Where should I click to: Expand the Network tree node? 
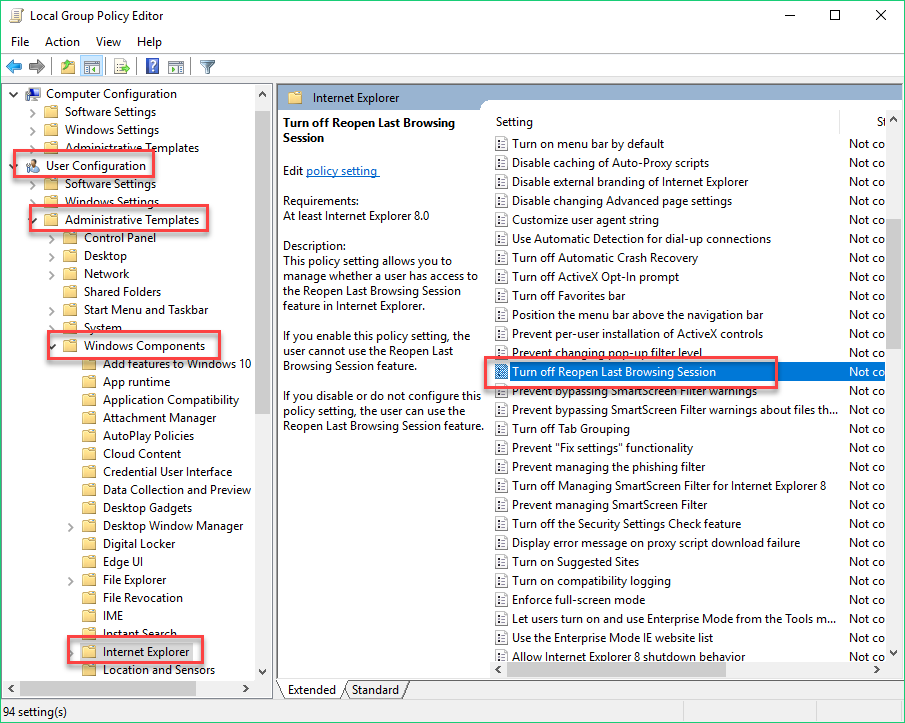pyautogui.click(x=52, y=275)
